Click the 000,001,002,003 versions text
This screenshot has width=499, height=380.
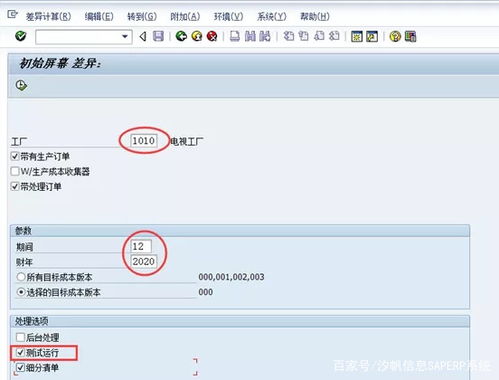[x=231, y=277]
